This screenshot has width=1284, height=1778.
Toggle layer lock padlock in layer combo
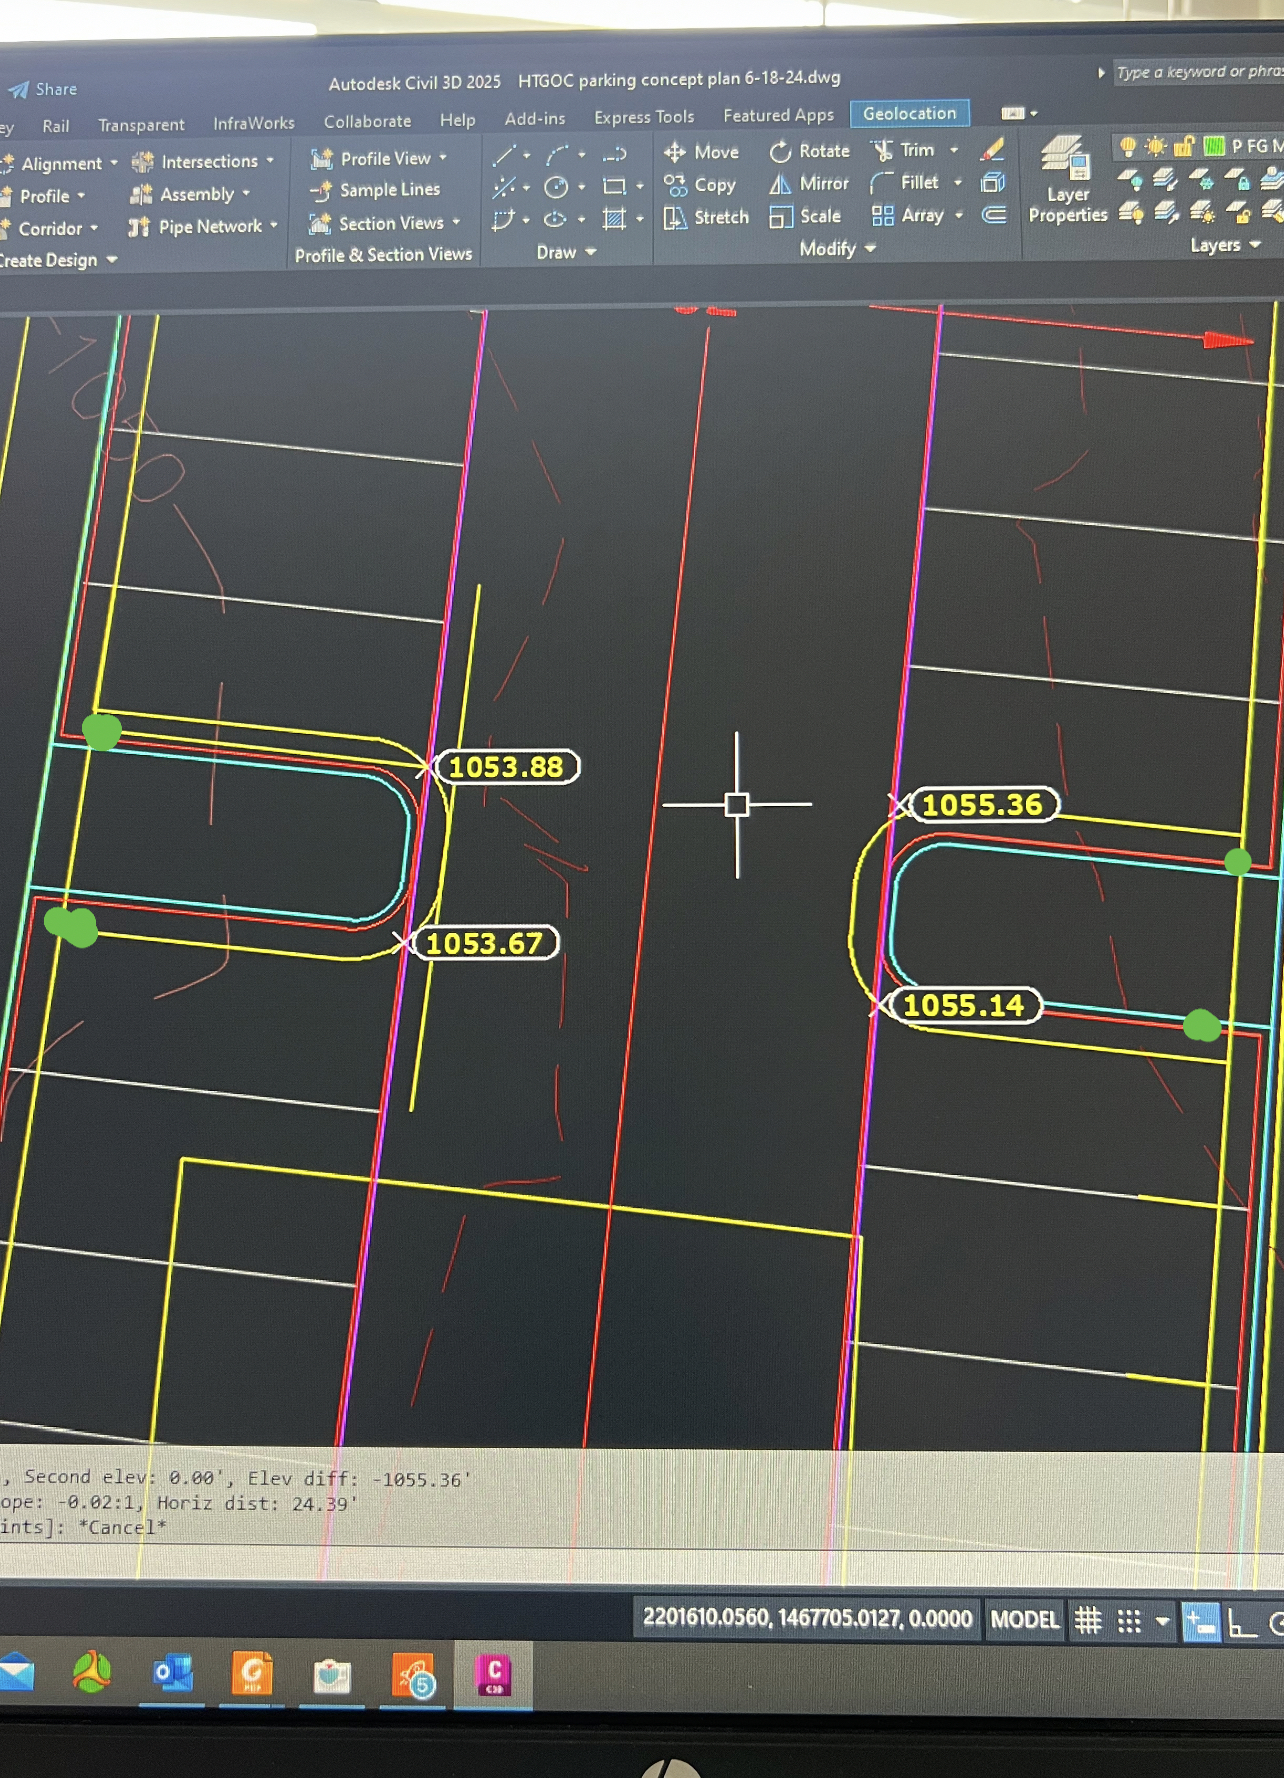(1184, 146)
